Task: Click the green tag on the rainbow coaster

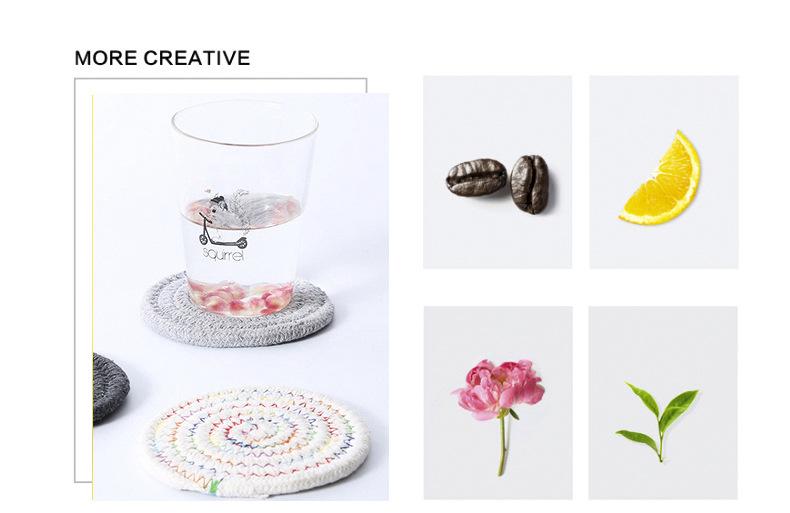Action: pos(215,486)
